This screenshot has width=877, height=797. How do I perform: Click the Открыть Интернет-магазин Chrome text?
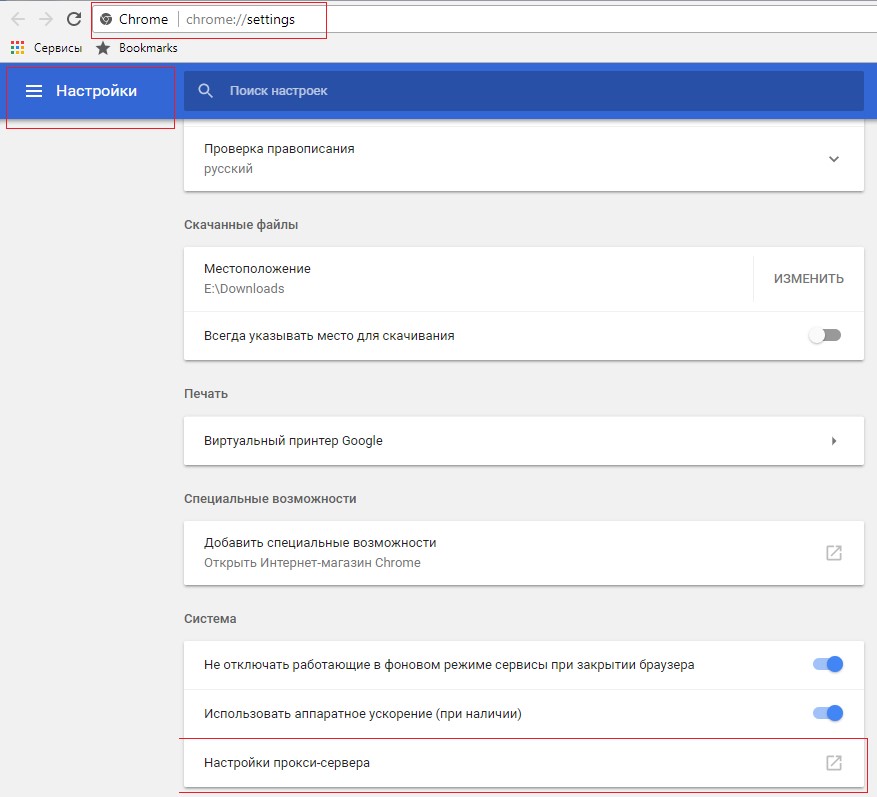click(x=312, y=562)
